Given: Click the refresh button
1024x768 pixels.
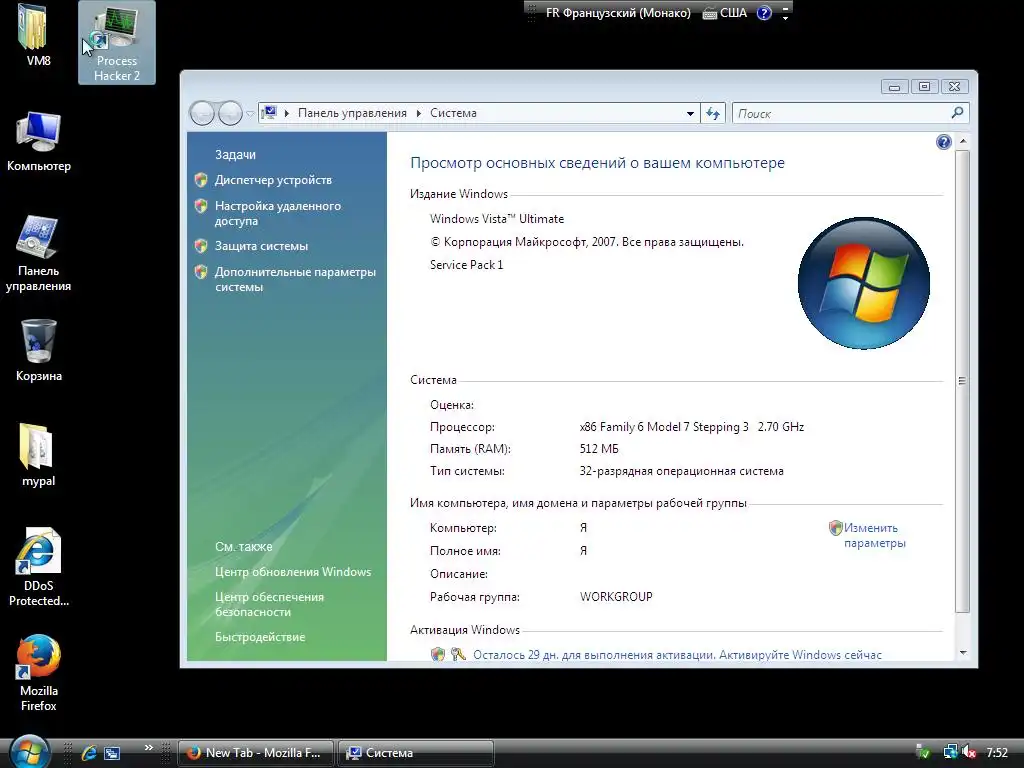Looking at the screenshot, I should (x=712, y=114).
